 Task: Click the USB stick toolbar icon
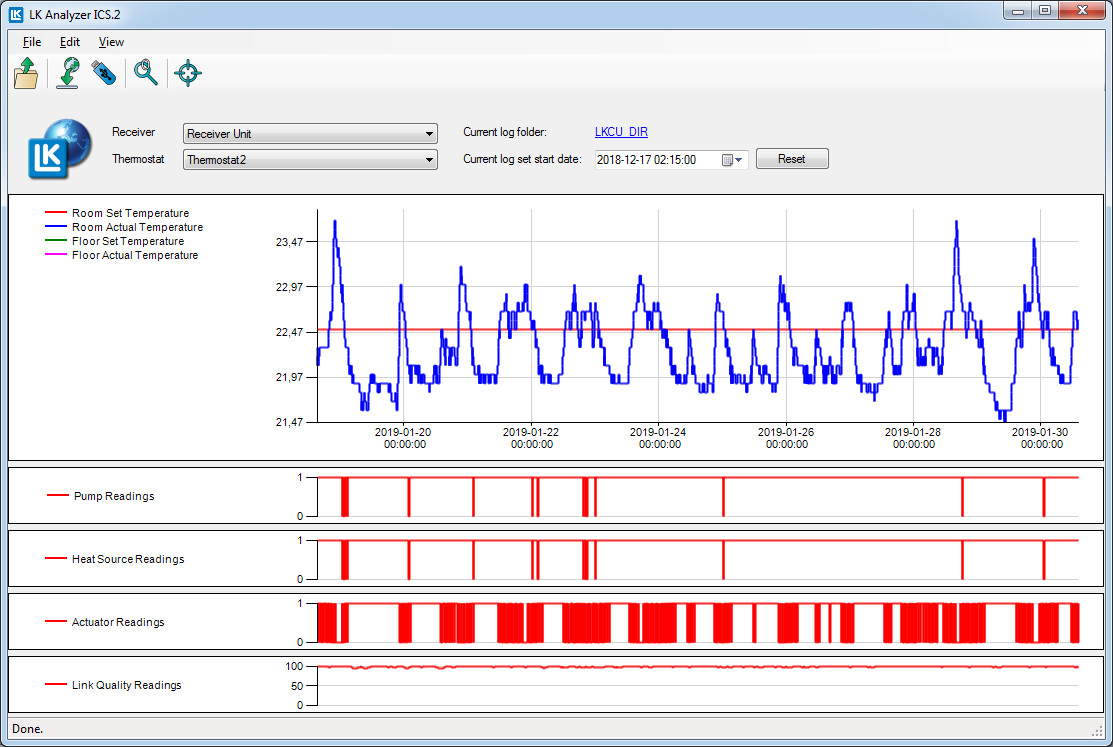[105, 74]
